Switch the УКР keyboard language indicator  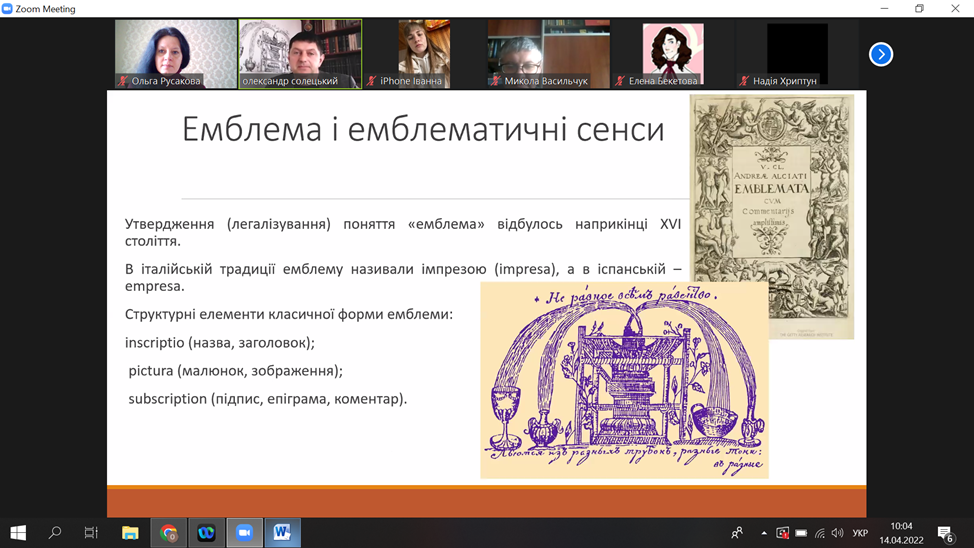(x=860, y=533)
